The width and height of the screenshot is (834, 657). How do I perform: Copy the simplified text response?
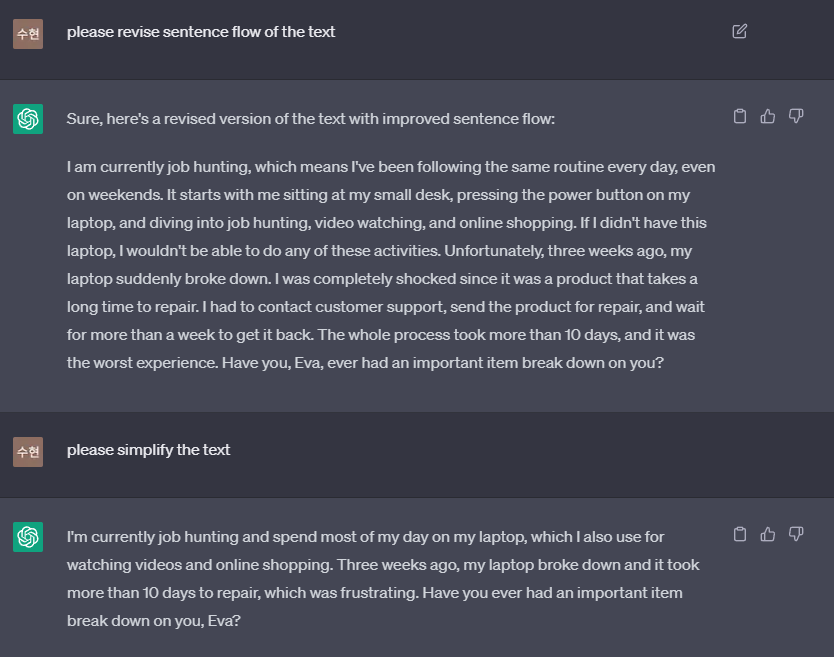pyautogui.click(x=740, y=534)
